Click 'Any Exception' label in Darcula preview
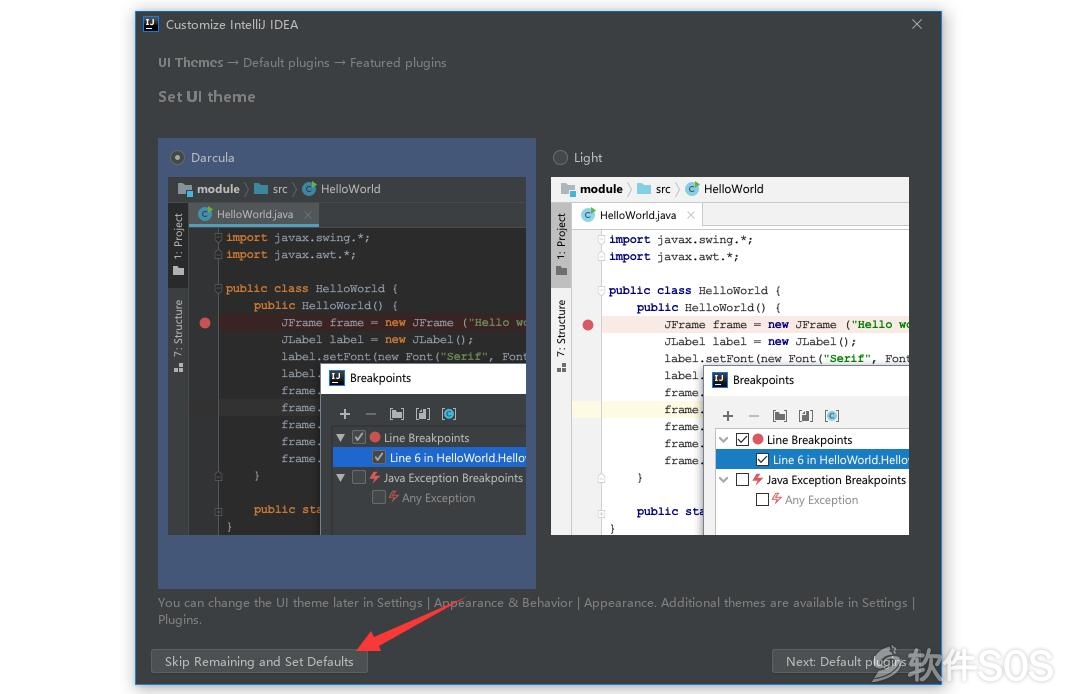 438,498
